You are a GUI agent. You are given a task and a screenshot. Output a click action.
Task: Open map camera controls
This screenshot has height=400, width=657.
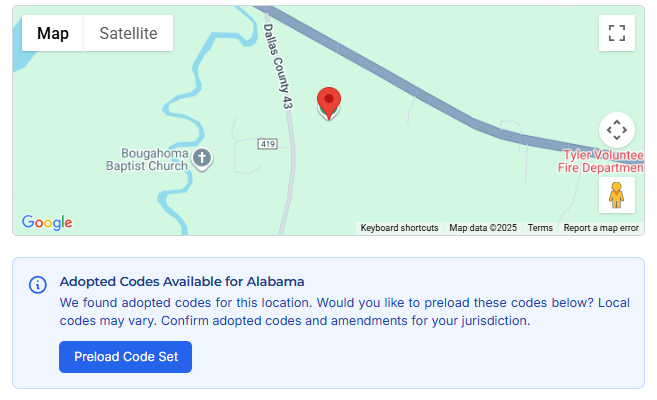pyautogui.click(x=617, y=130)
